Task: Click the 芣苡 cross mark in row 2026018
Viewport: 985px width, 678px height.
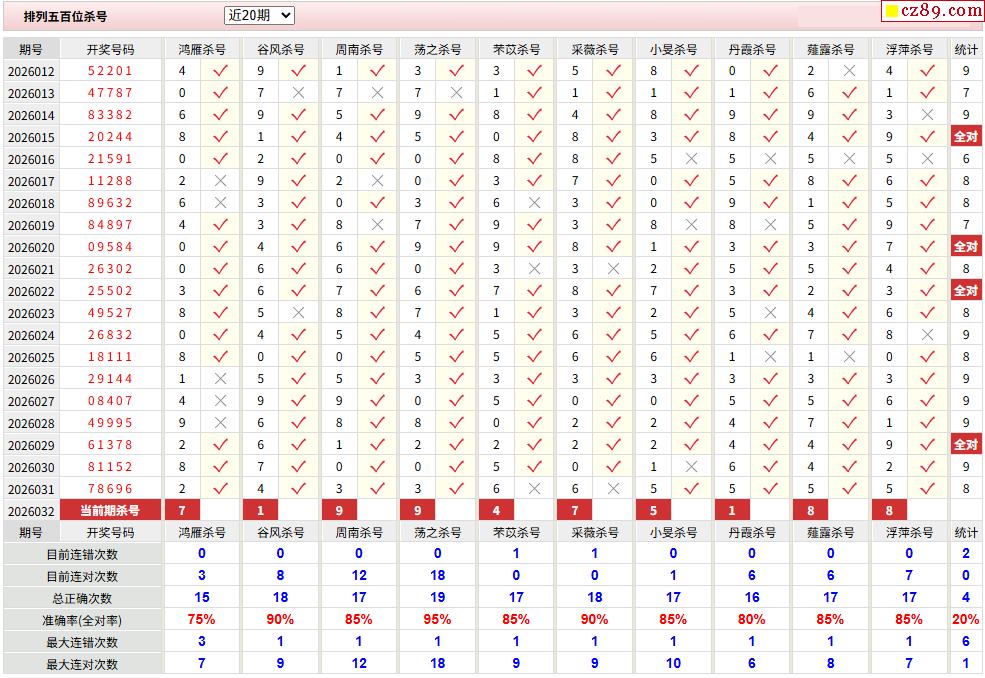Action: point(535,203)
